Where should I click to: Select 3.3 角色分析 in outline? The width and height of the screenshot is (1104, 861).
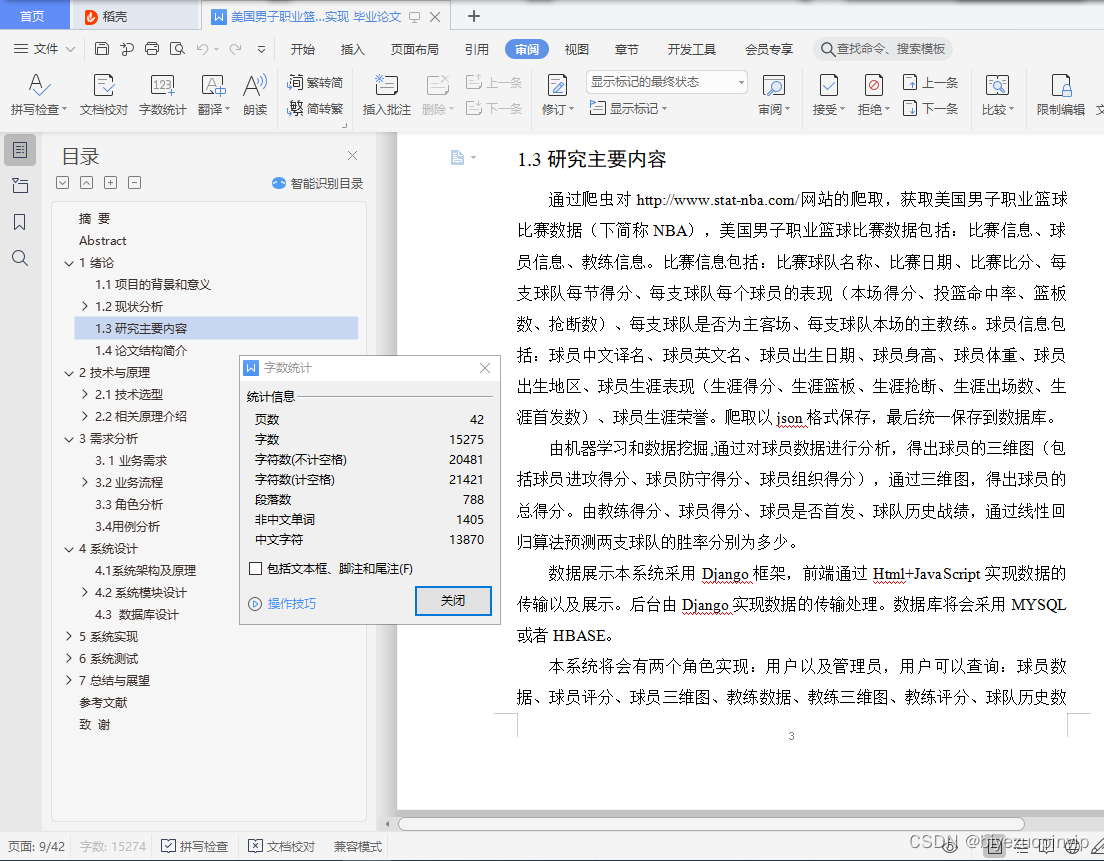129,504
